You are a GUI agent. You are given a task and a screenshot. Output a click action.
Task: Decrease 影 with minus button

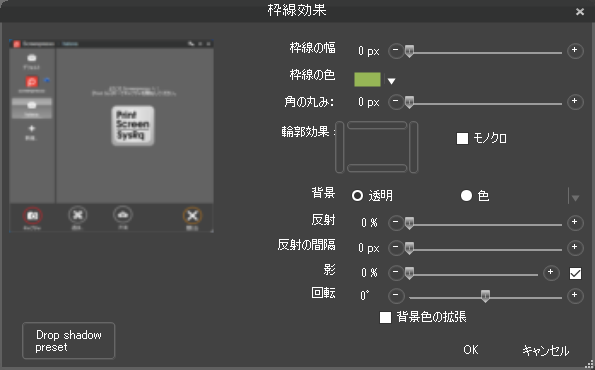click(x=396, y=273)
